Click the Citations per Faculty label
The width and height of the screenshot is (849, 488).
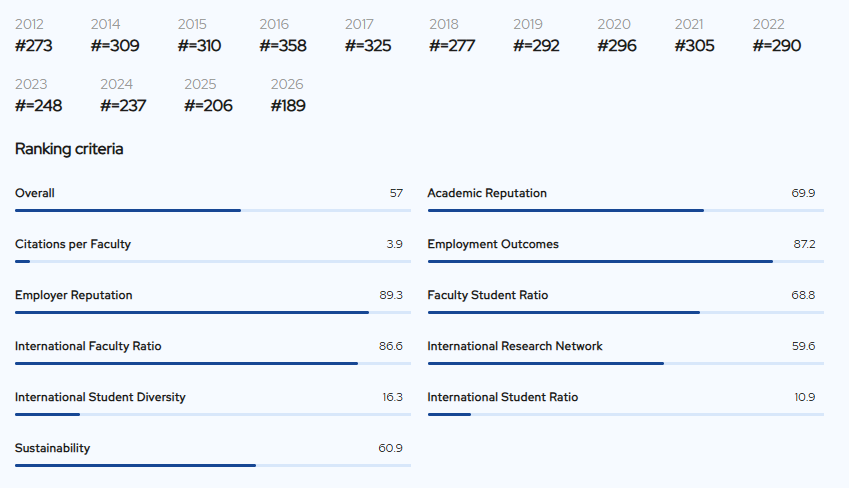(x=72, y=244)
